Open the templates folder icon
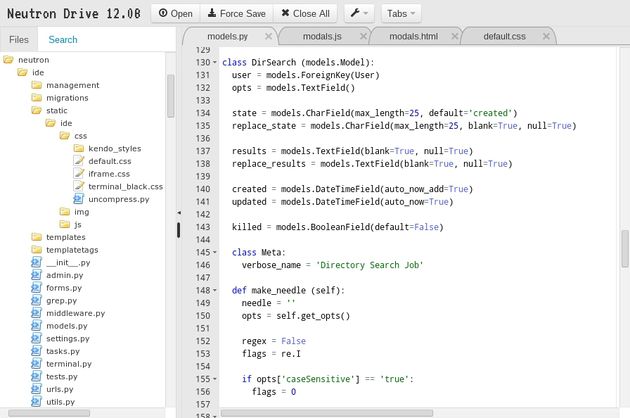The height and width of the screenshot is (418, 630). point(37,237)
